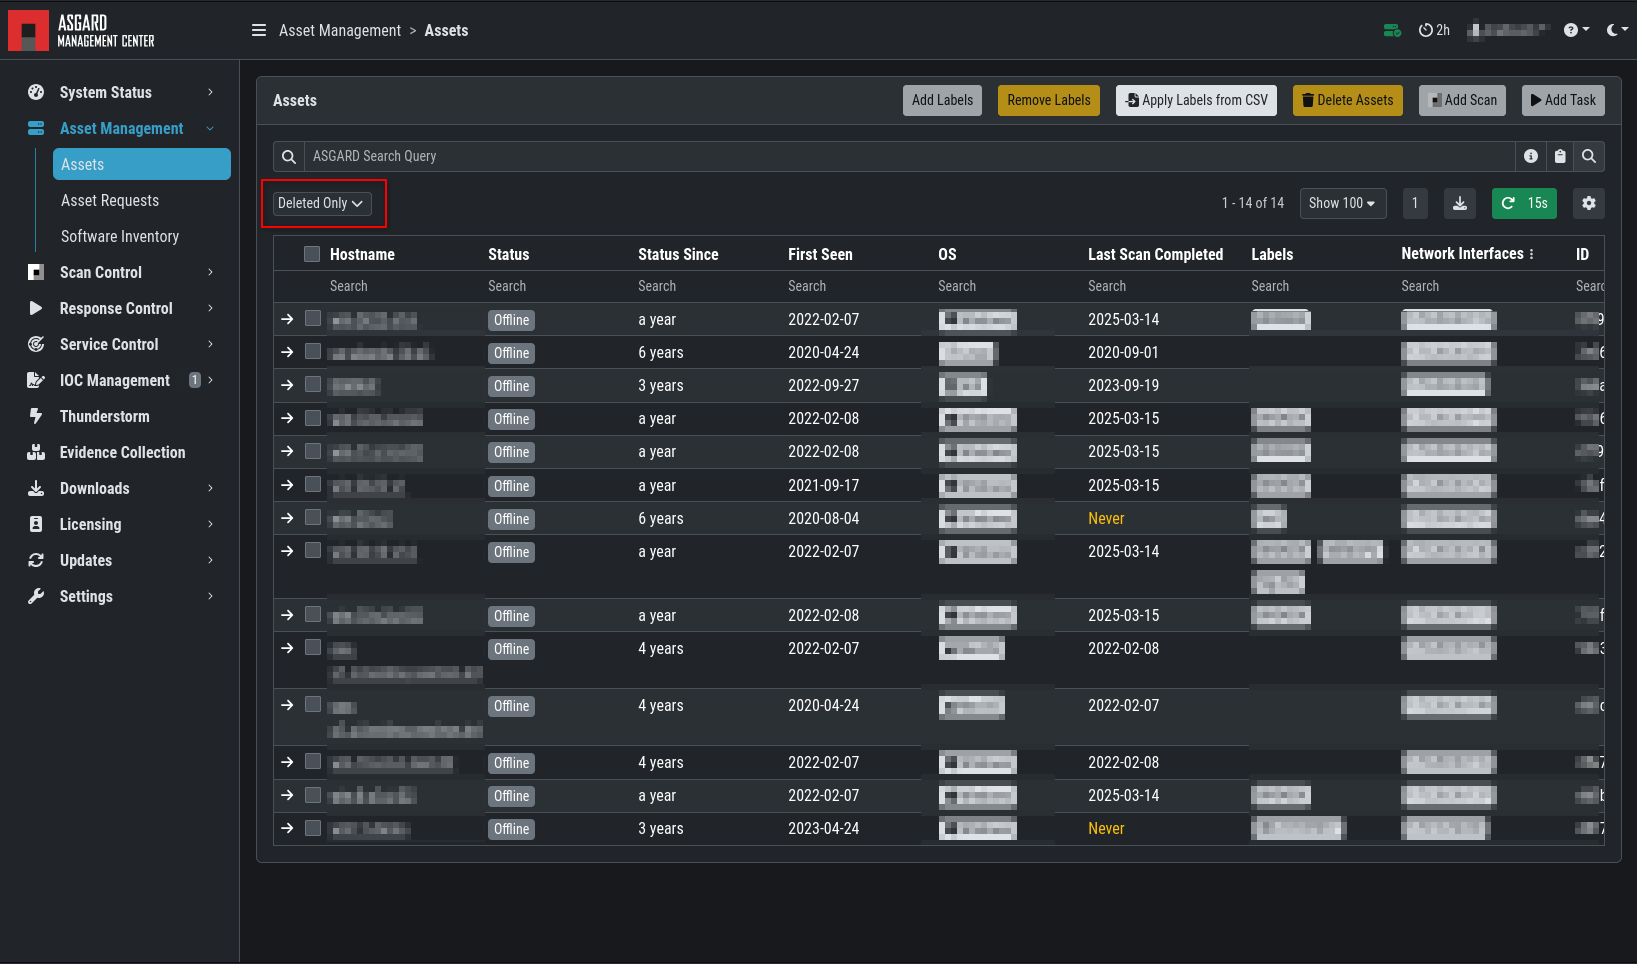Expand the Updates sidebar section

coord(120,560)
